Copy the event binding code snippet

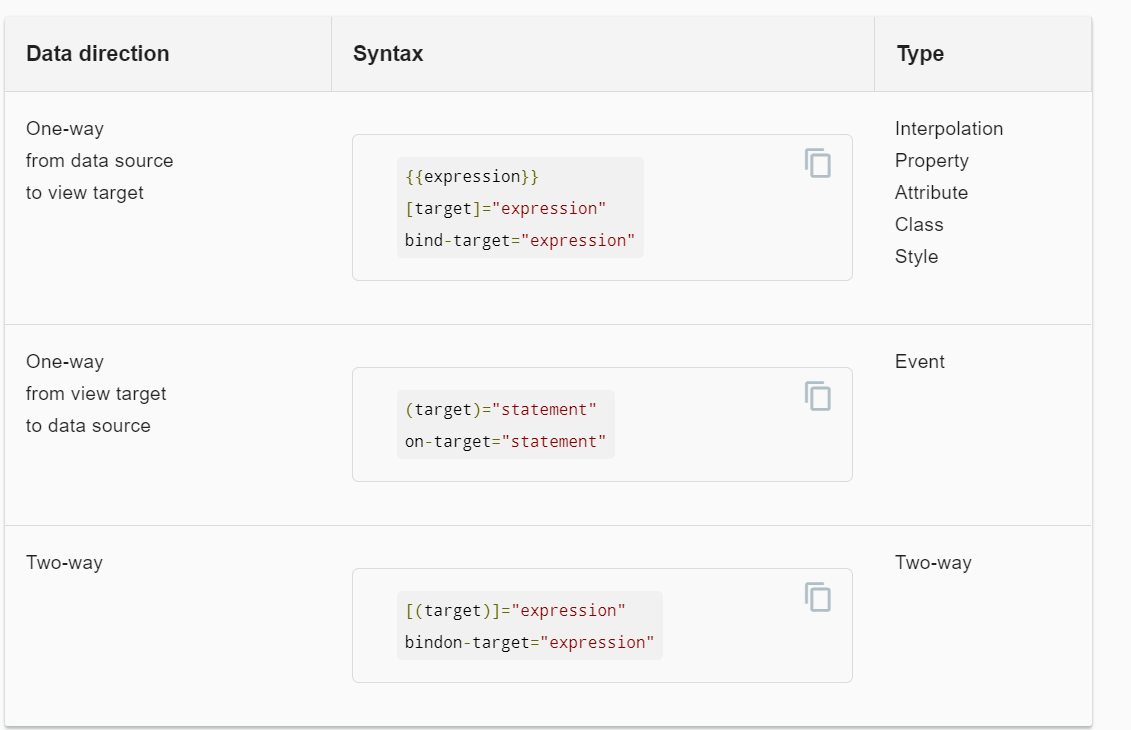818,396
